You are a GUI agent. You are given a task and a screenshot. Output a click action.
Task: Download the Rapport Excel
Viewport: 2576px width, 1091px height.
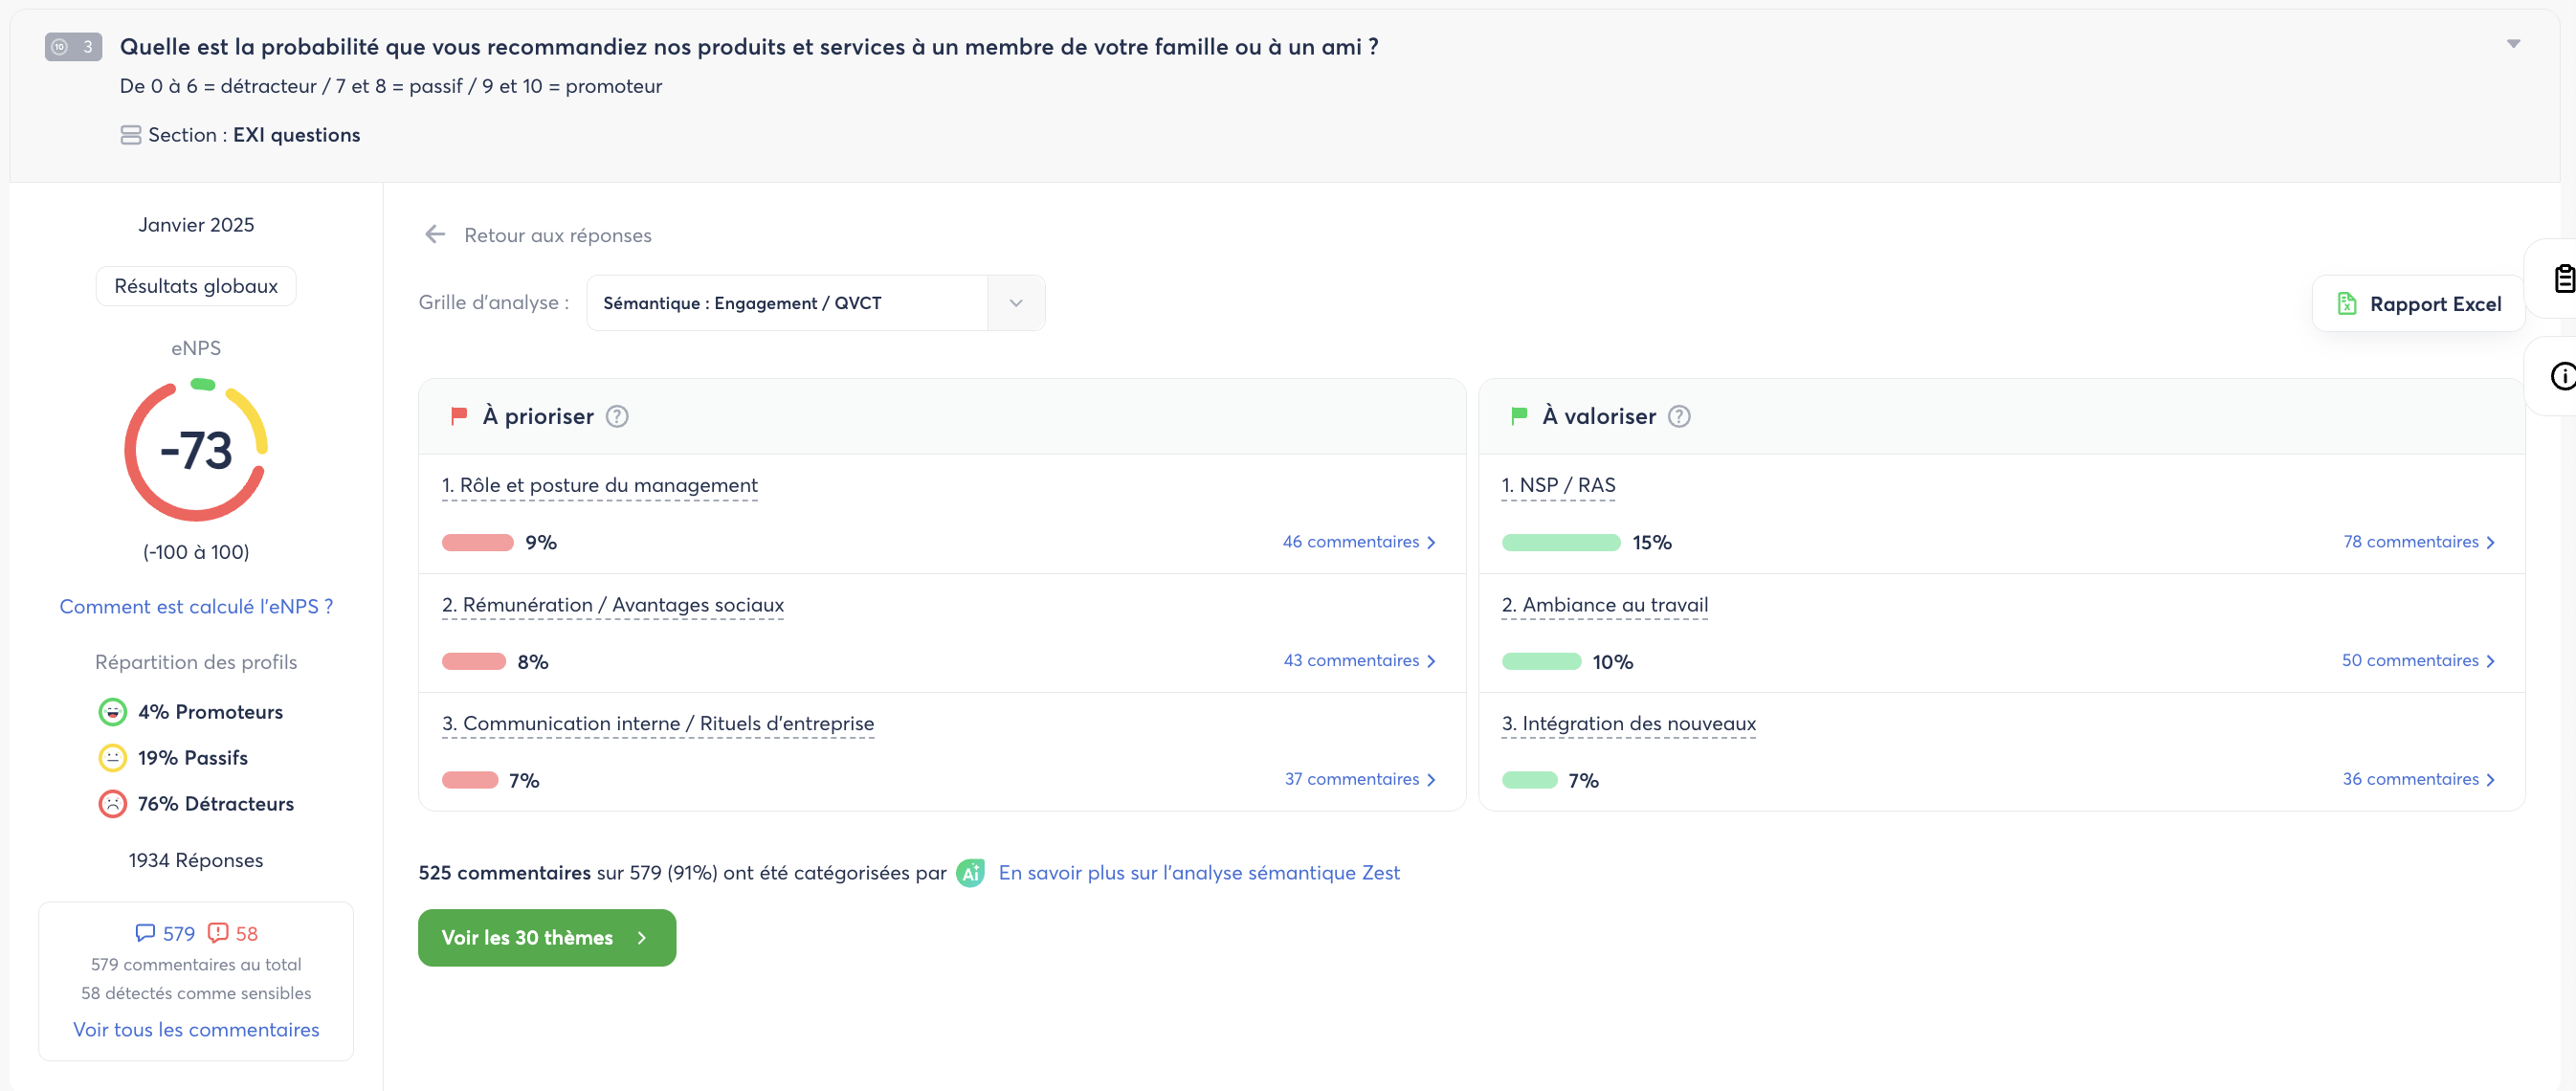tap(2418, 304)
